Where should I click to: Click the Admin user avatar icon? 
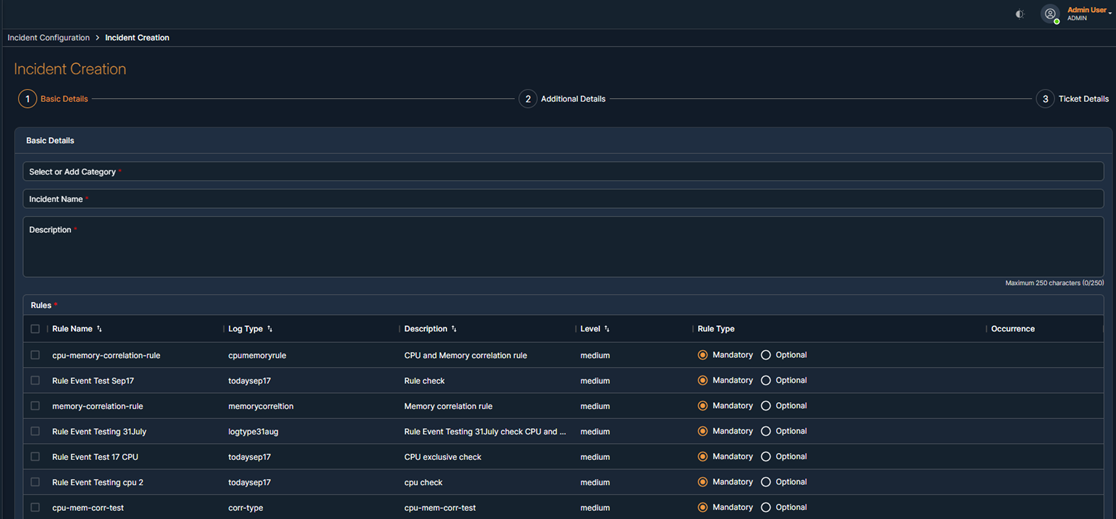(1050, 14)
